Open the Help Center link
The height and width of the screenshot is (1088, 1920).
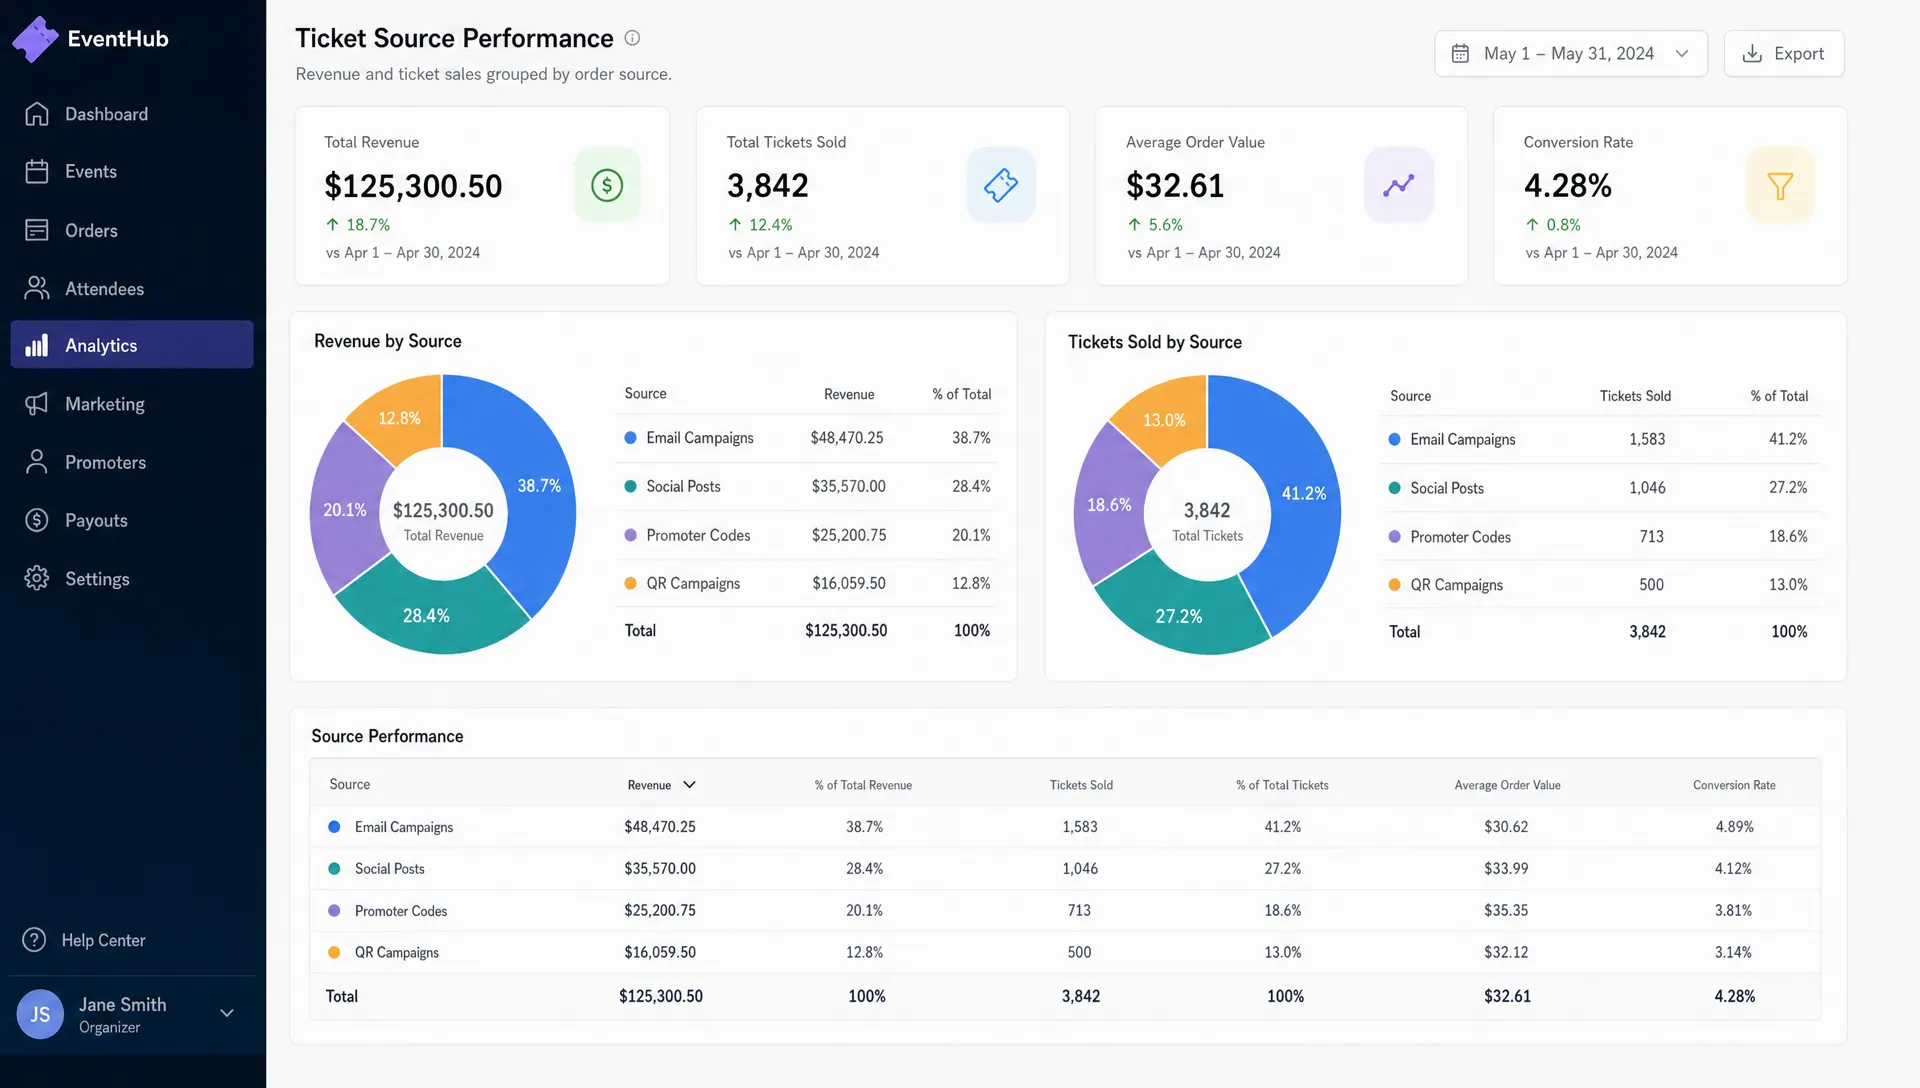(x=103, y=940)
